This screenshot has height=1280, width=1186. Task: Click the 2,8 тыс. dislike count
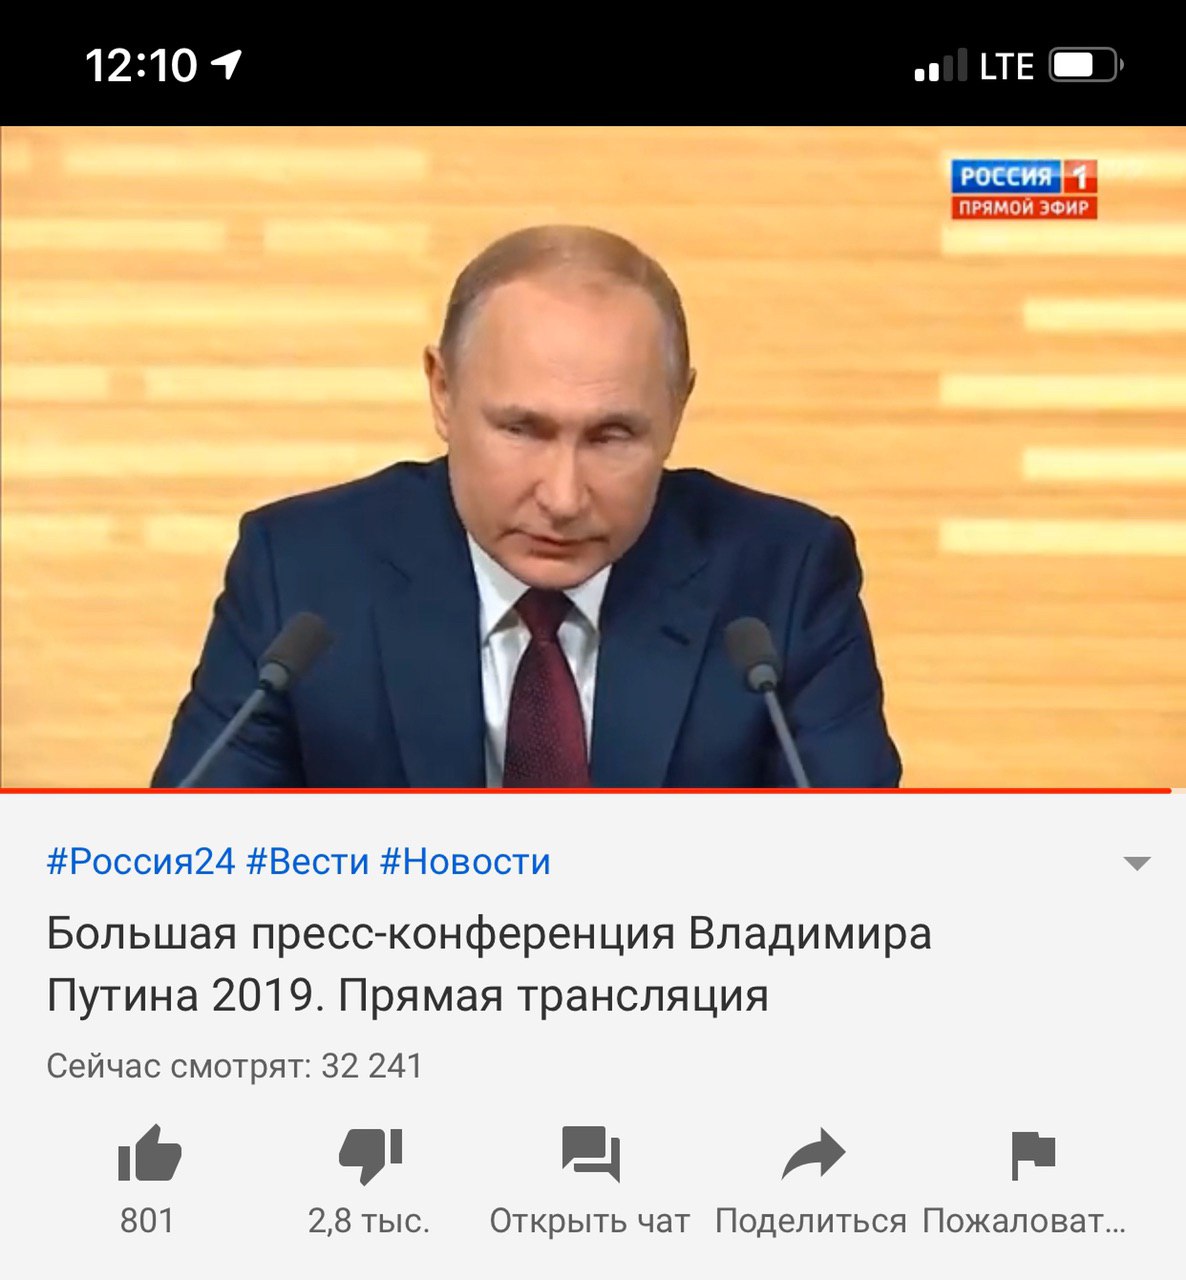pyautogui.click(x=369, y=1221)
